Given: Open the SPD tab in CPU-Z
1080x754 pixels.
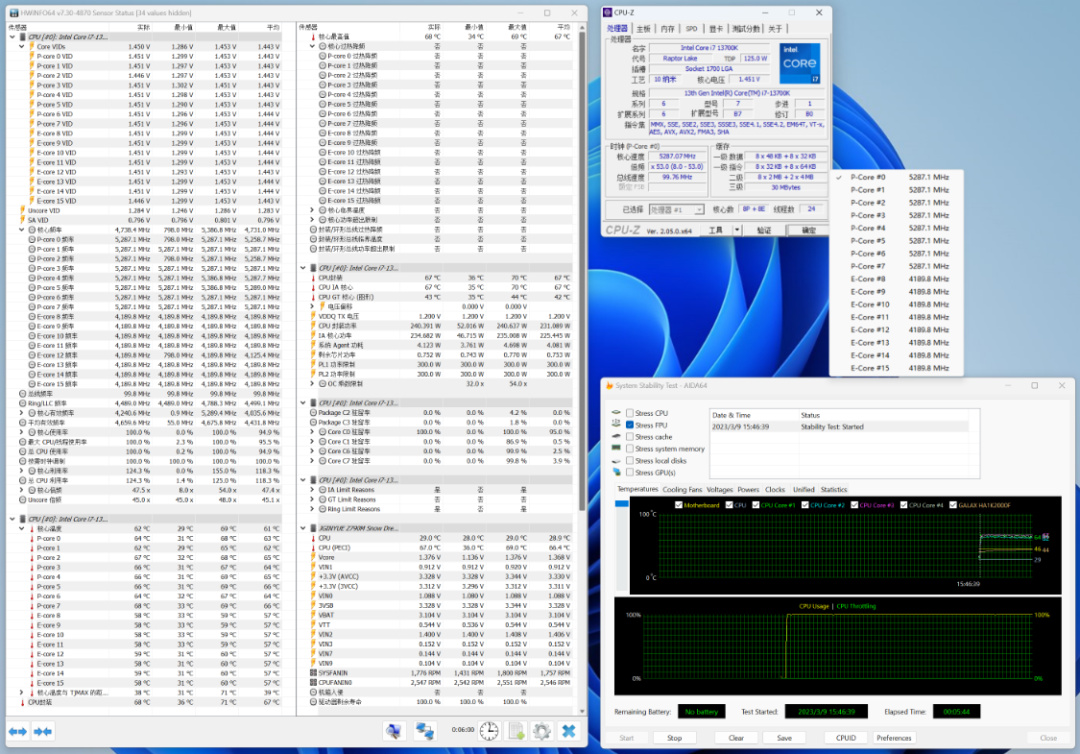Looking at the screenshot, I should tap(692, 29).
